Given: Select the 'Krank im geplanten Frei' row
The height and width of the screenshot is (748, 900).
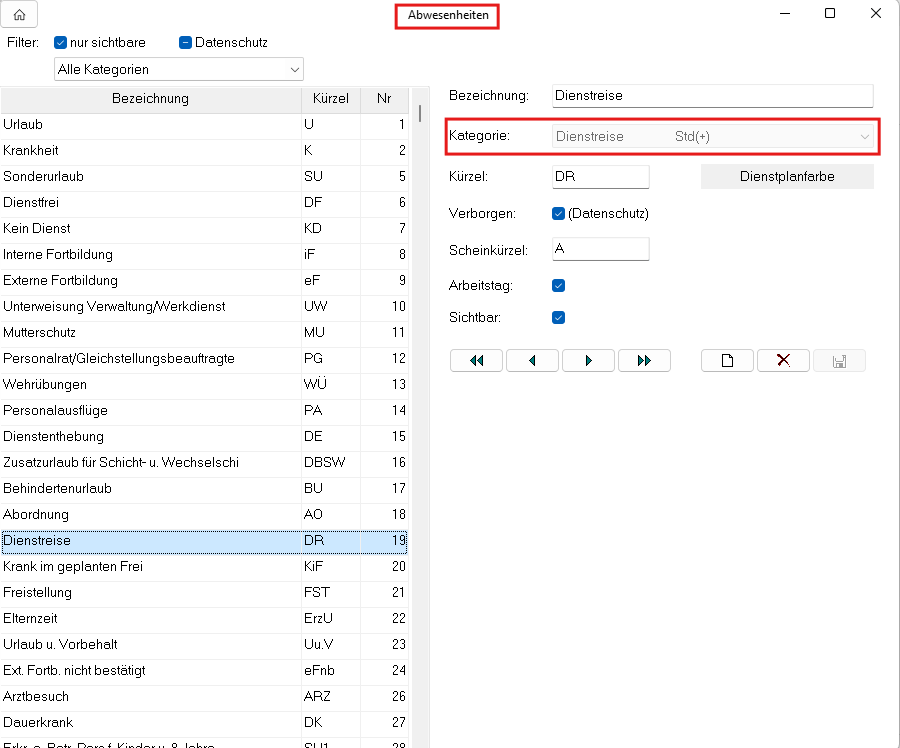Looking at the screenshot, I should point(204,567).
